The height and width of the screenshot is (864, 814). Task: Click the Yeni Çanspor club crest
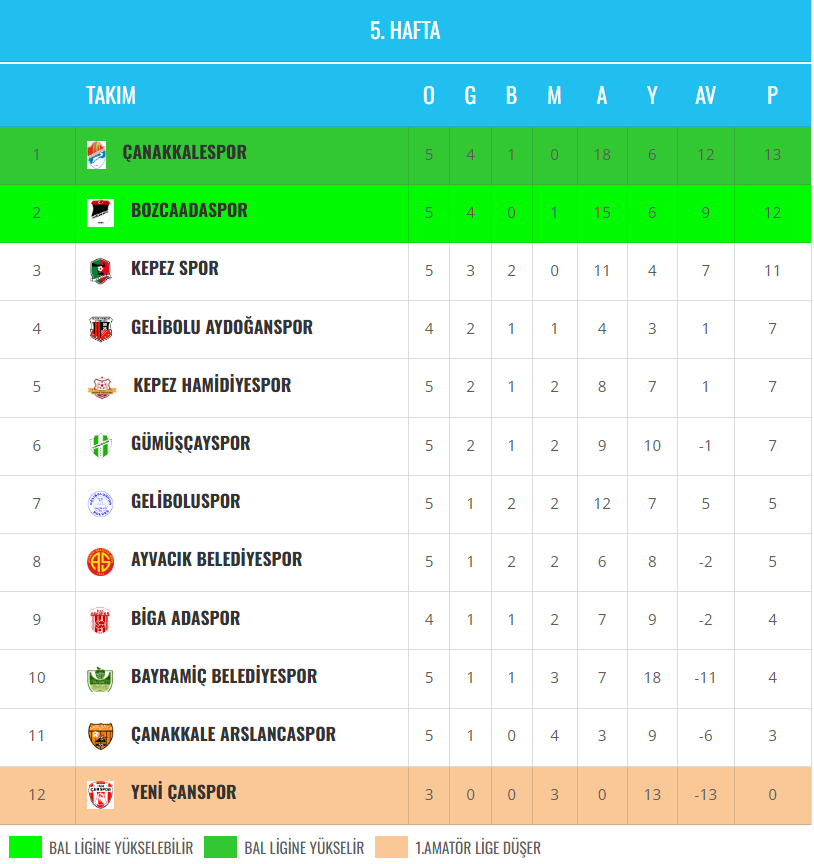tap(100, 794)
